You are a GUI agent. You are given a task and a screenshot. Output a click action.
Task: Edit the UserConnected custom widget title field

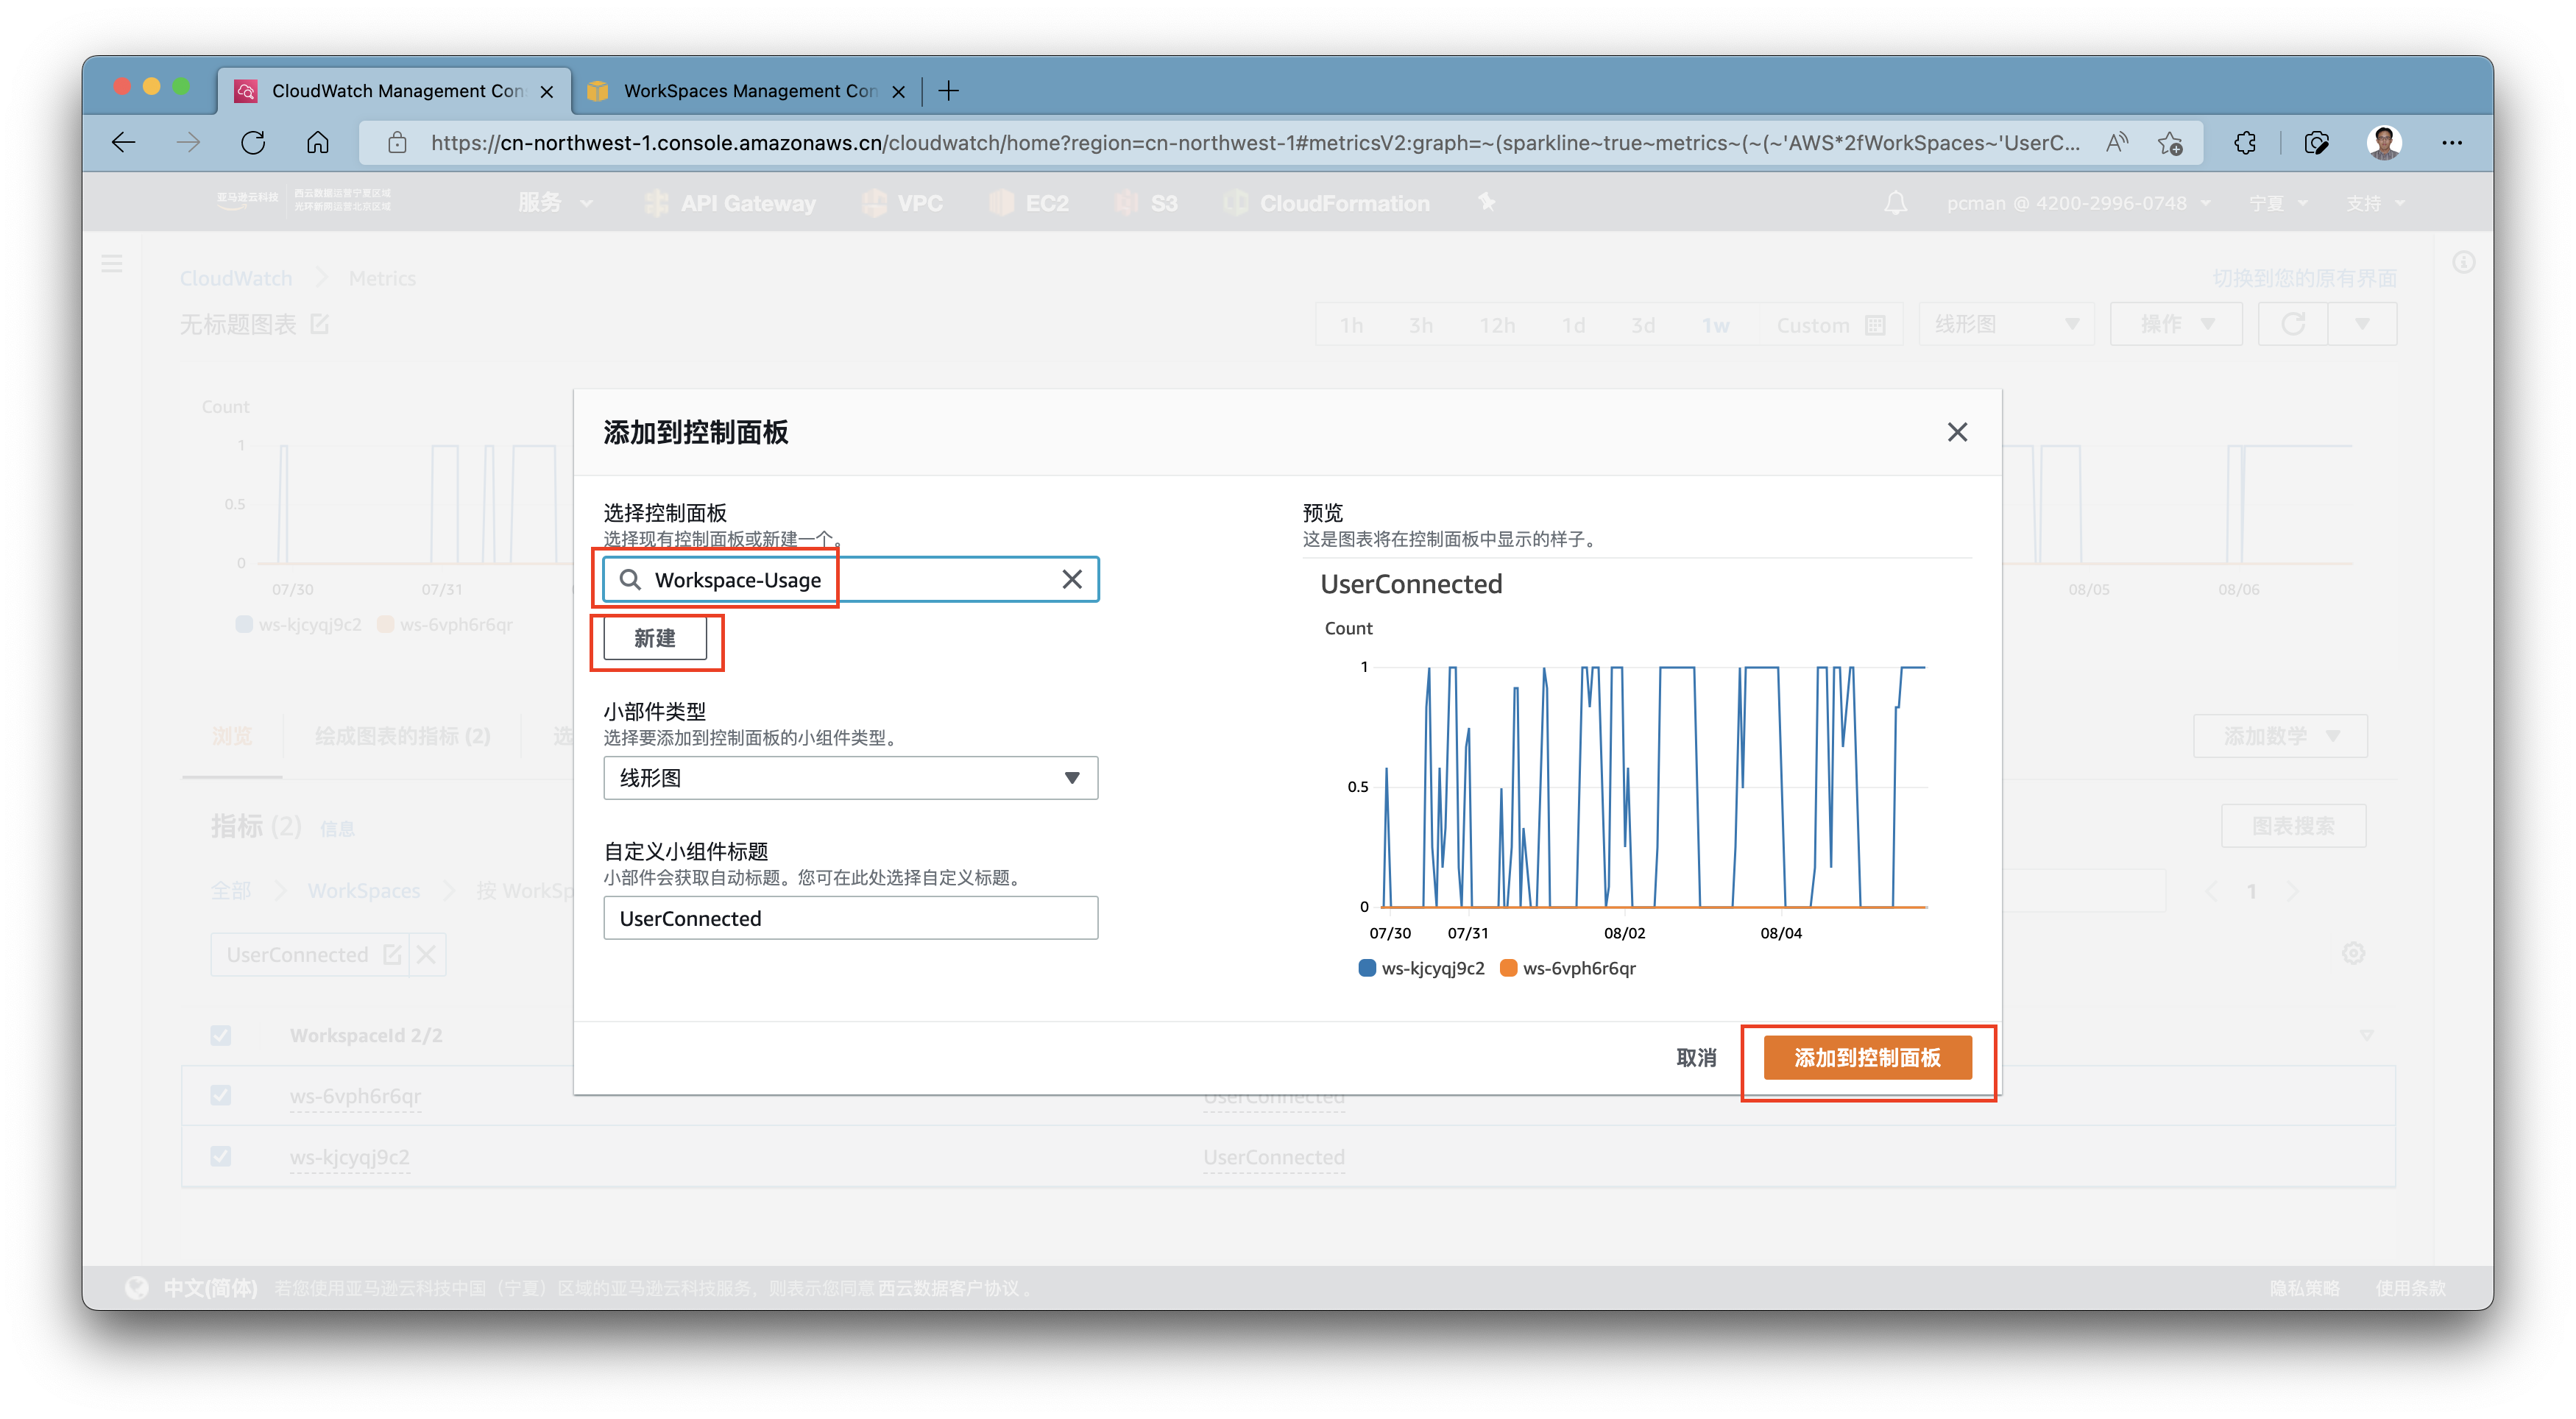coord(850,918)
